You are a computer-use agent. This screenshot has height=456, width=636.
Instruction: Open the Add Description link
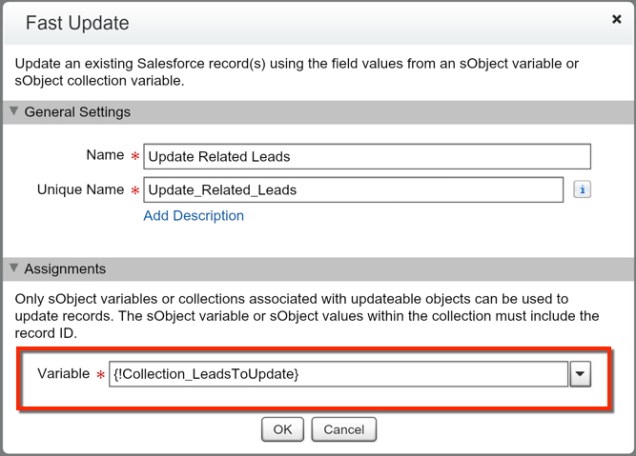(193, 215)
